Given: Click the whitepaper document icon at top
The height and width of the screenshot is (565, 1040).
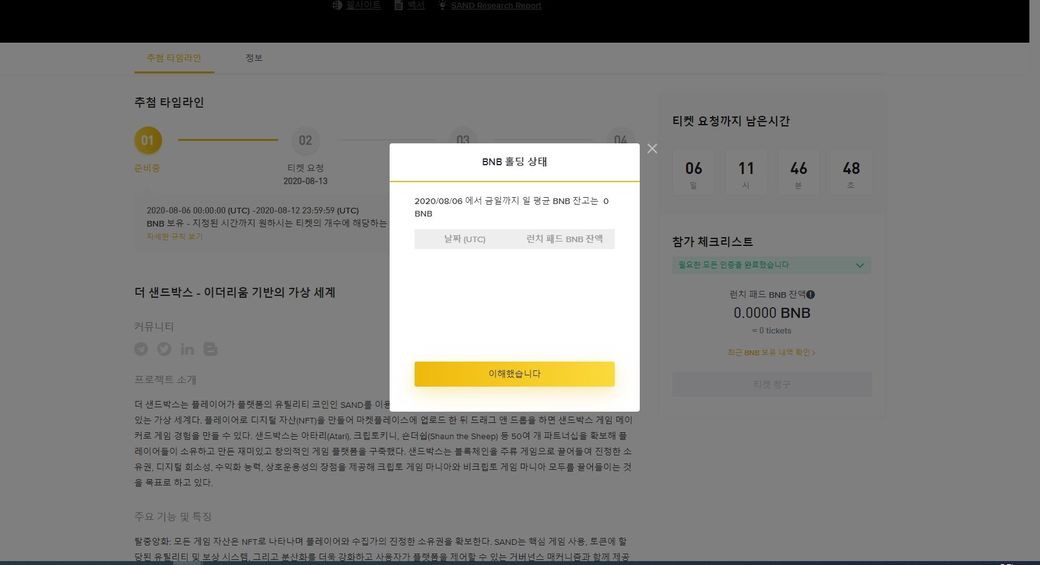Looking at the screenshot, I should 398,5.
